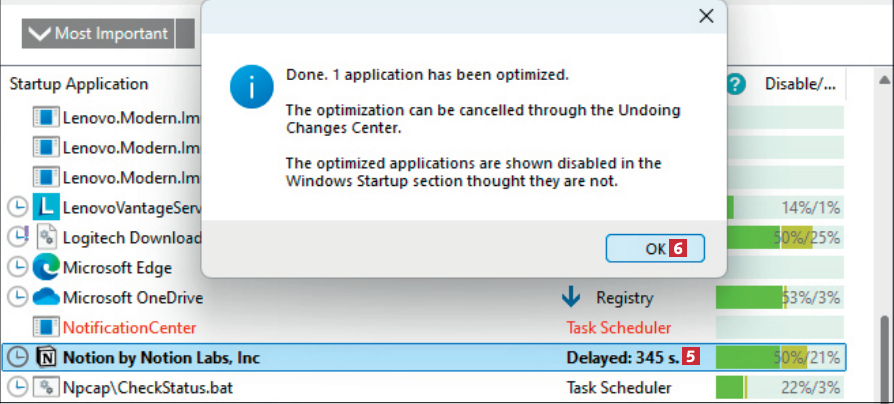Click the Lenovo Vantage Service icon
Viewport: 894px width, 404px height.
pyautogui.click(x=46, y=207)
